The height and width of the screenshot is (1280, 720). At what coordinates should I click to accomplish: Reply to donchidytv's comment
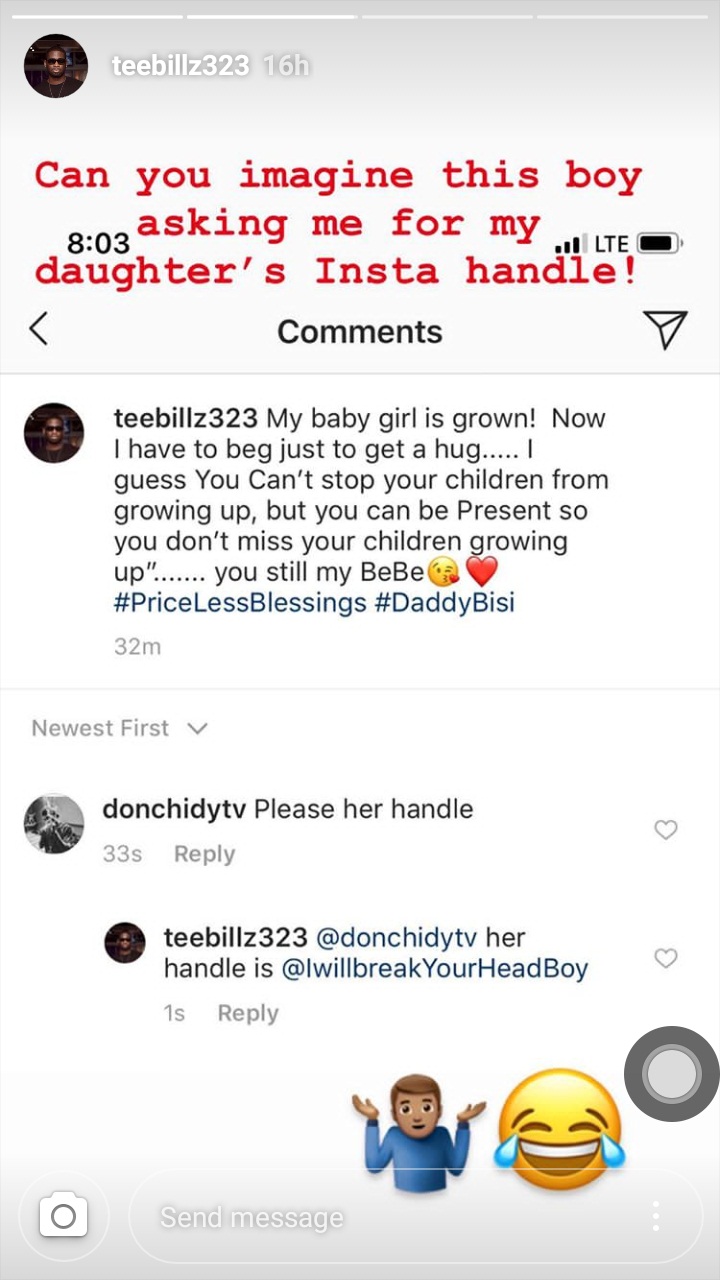tap(204, 854)
